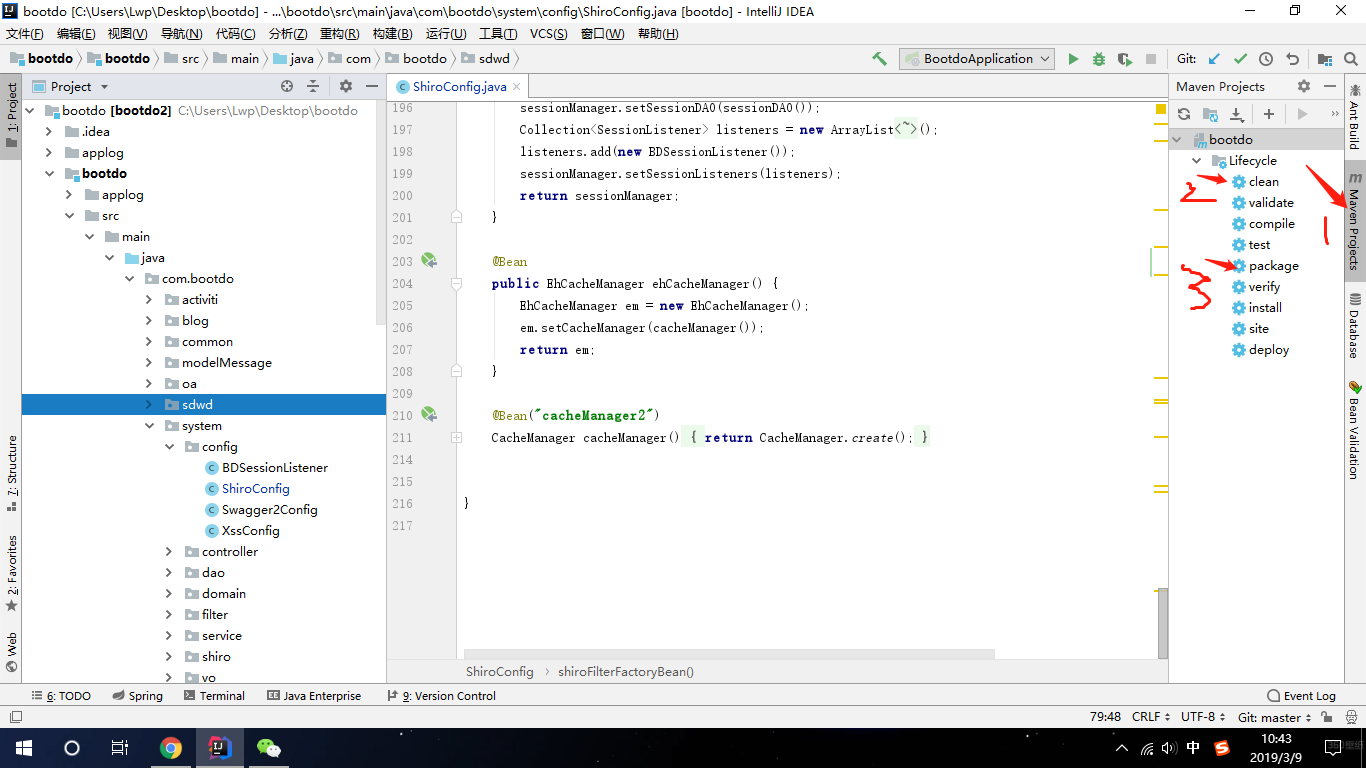Run with coverage icon in toolbar
The image size is (1366, 768).
point(1125,59)
